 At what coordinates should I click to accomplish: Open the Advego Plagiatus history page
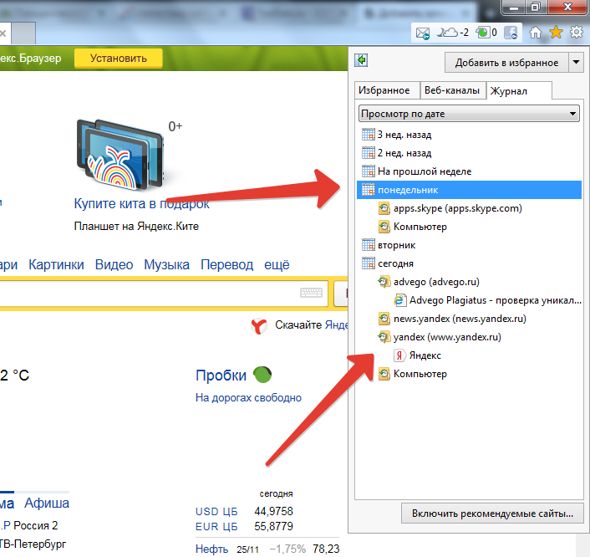click(x=488, y=300)
